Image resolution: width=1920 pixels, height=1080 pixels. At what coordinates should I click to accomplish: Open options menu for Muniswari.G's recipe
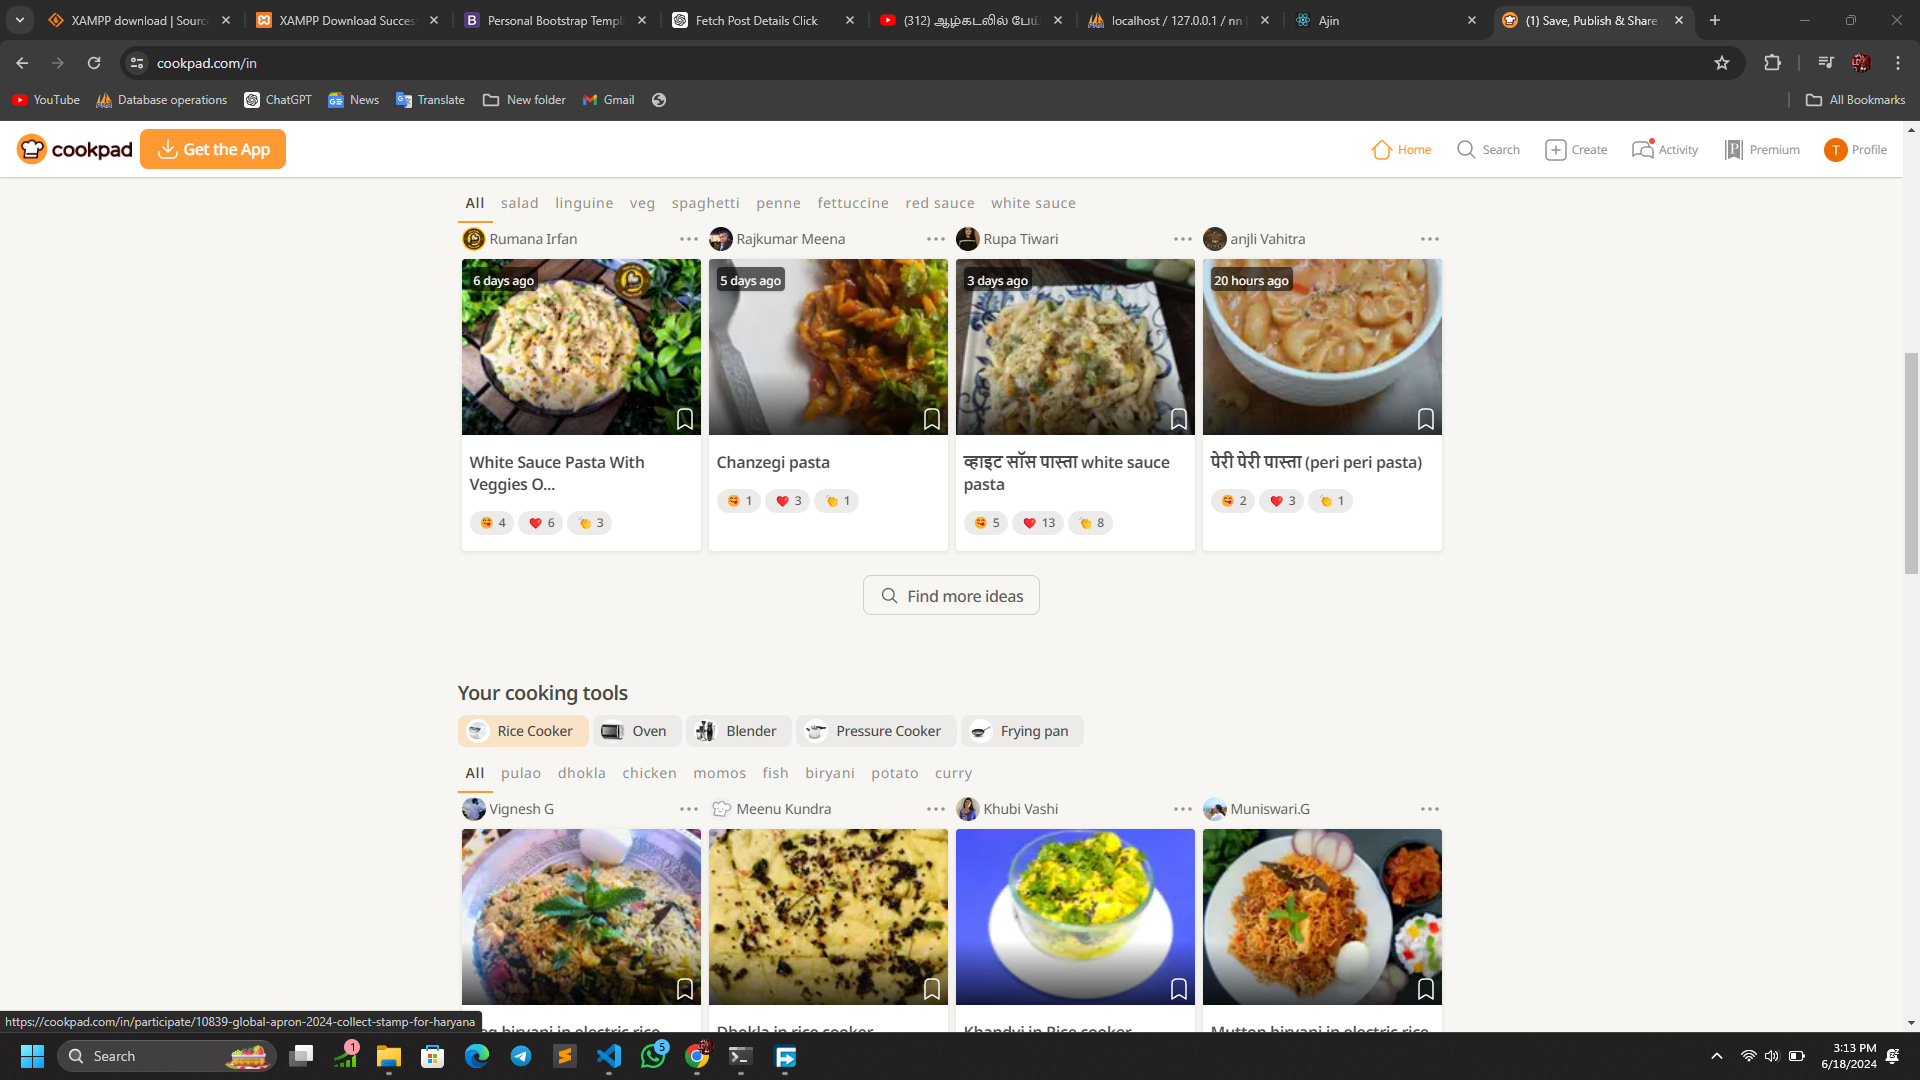point(1430,808)
